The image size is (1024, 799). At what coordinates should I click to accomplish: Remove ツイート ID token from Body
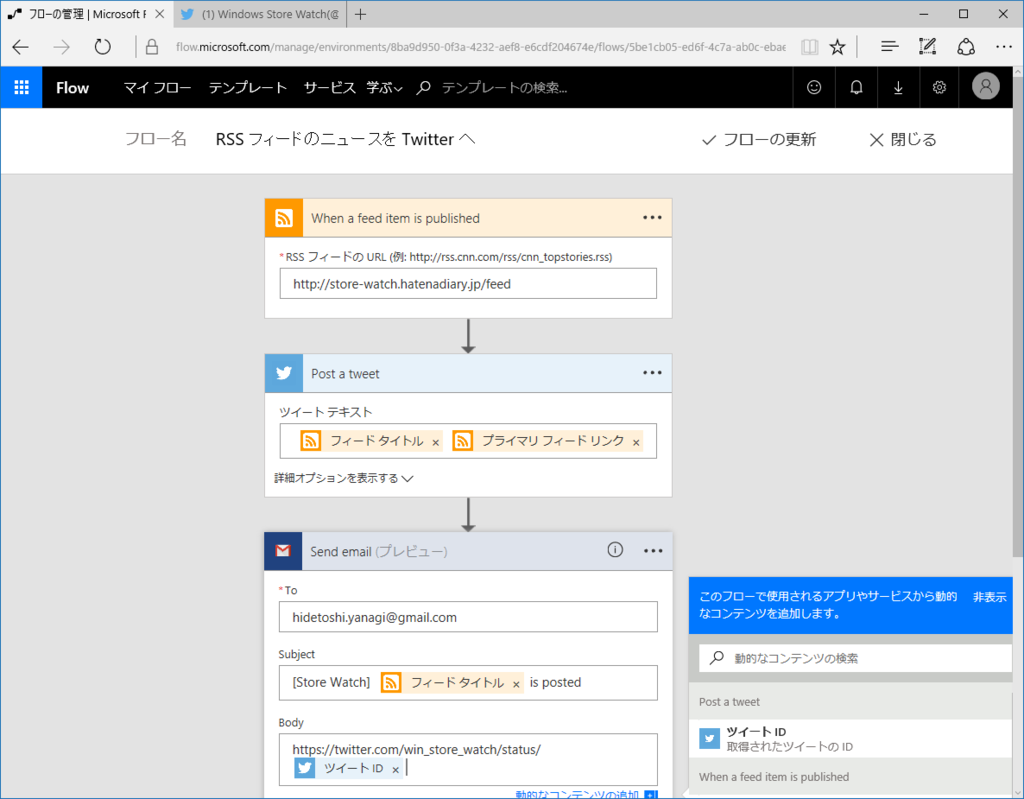click(x=395, y=770)
